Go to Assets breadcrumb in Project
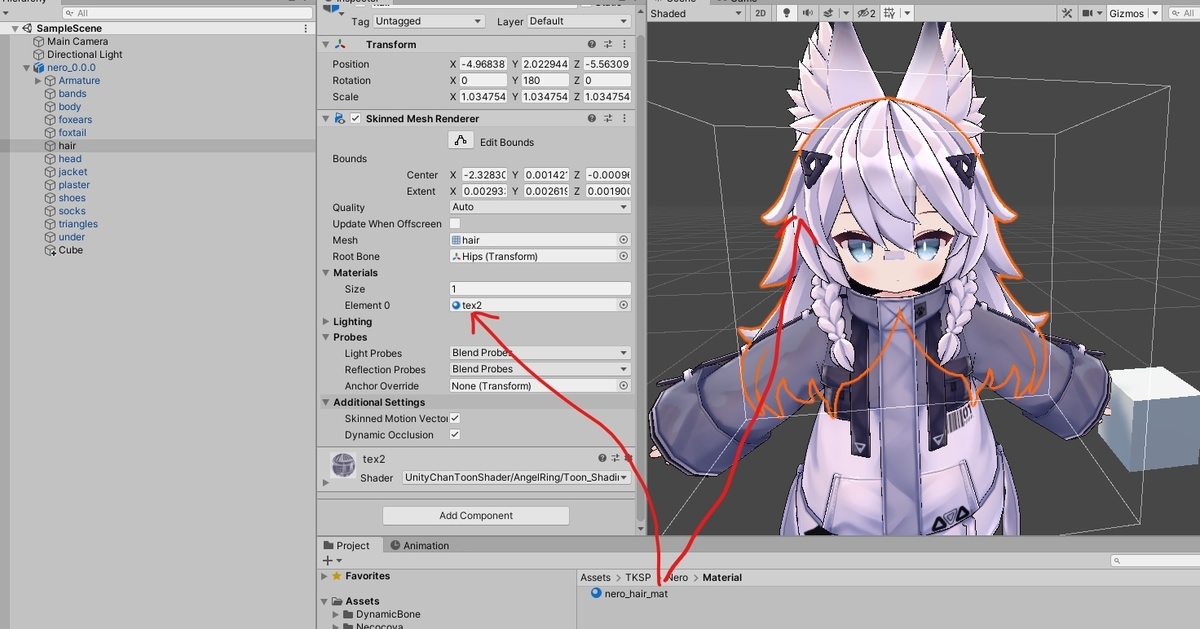The width and height of the screenshot is (1200, 629). pos(596,578)
